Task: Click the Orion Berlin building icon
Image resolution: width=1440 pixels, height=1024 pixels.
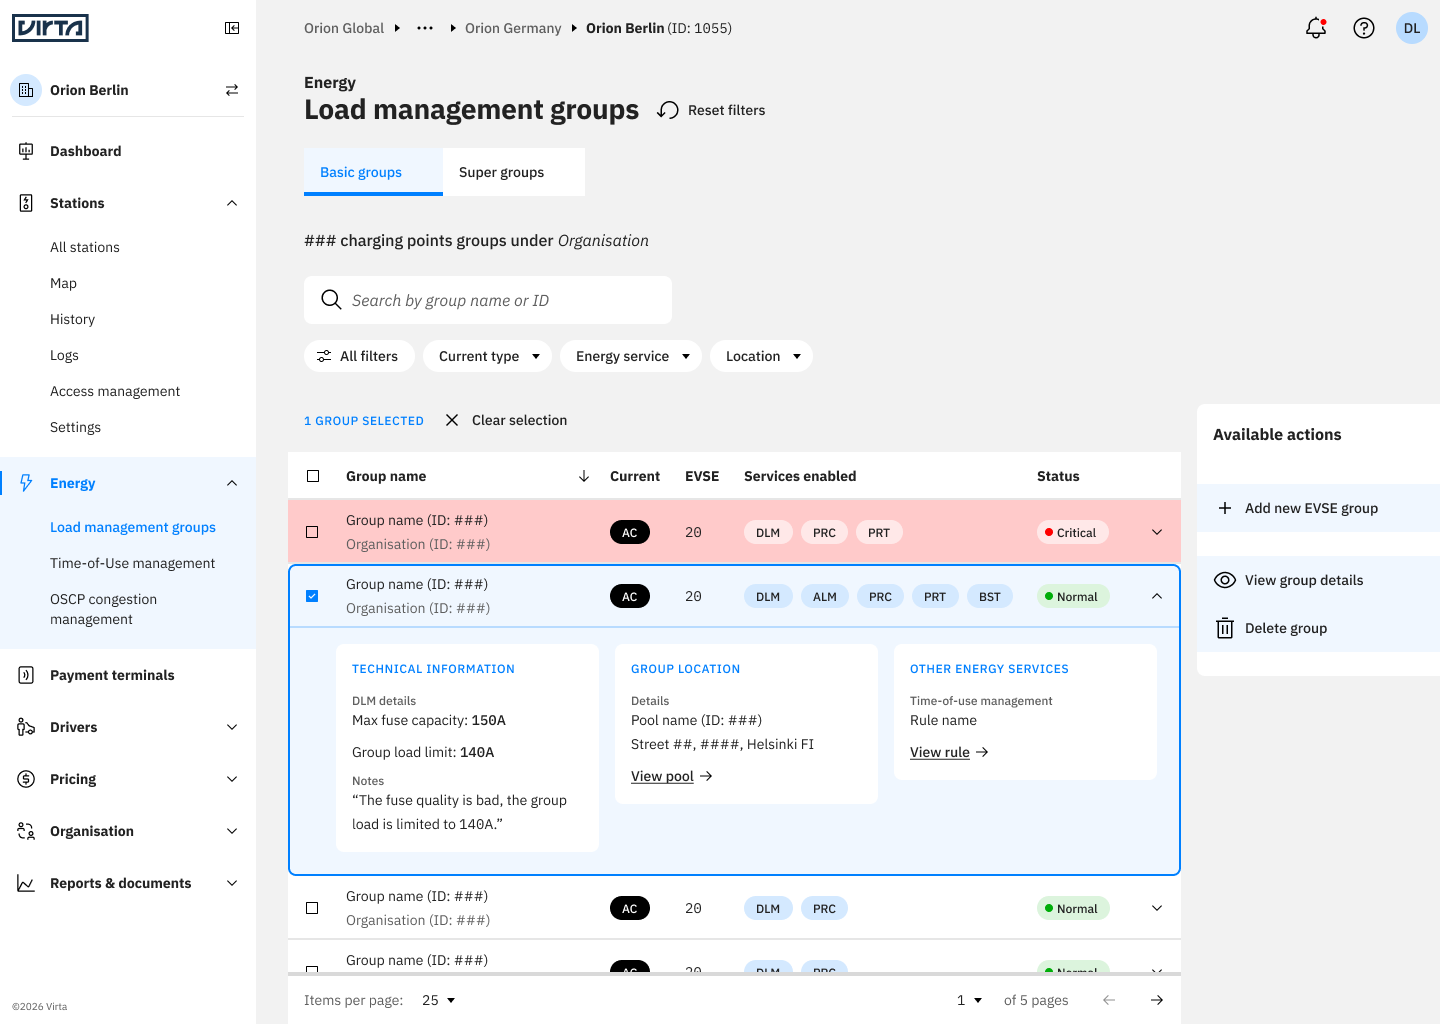Action: pos(26,90)
